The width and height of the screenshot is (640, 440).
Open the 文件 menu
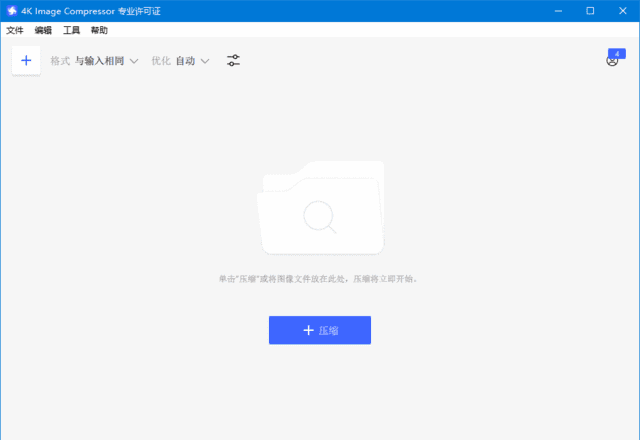pyautogui.click(x=15, y=30)
